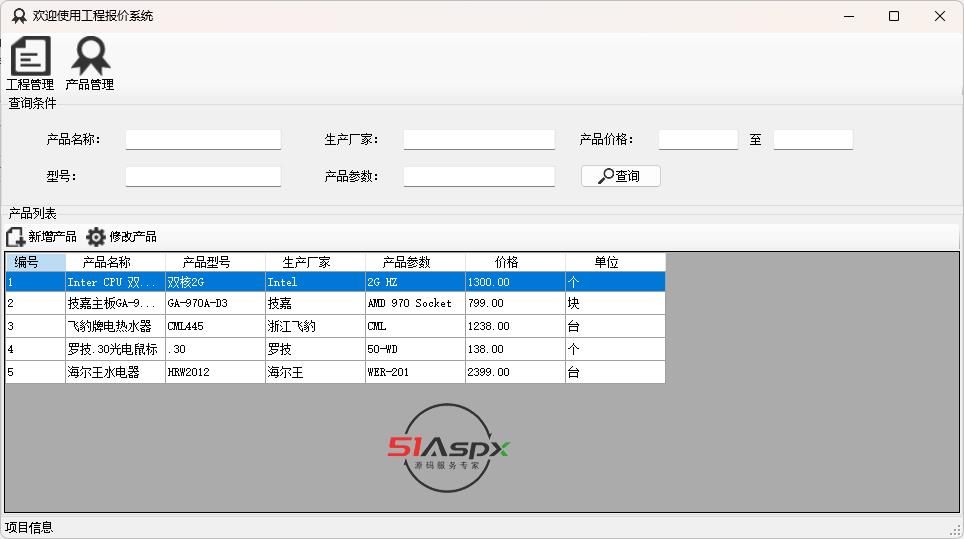Minimize the 工程报价系统 window
The height and width of the screenshot is (539, 964).
click(x=849, y=16)
